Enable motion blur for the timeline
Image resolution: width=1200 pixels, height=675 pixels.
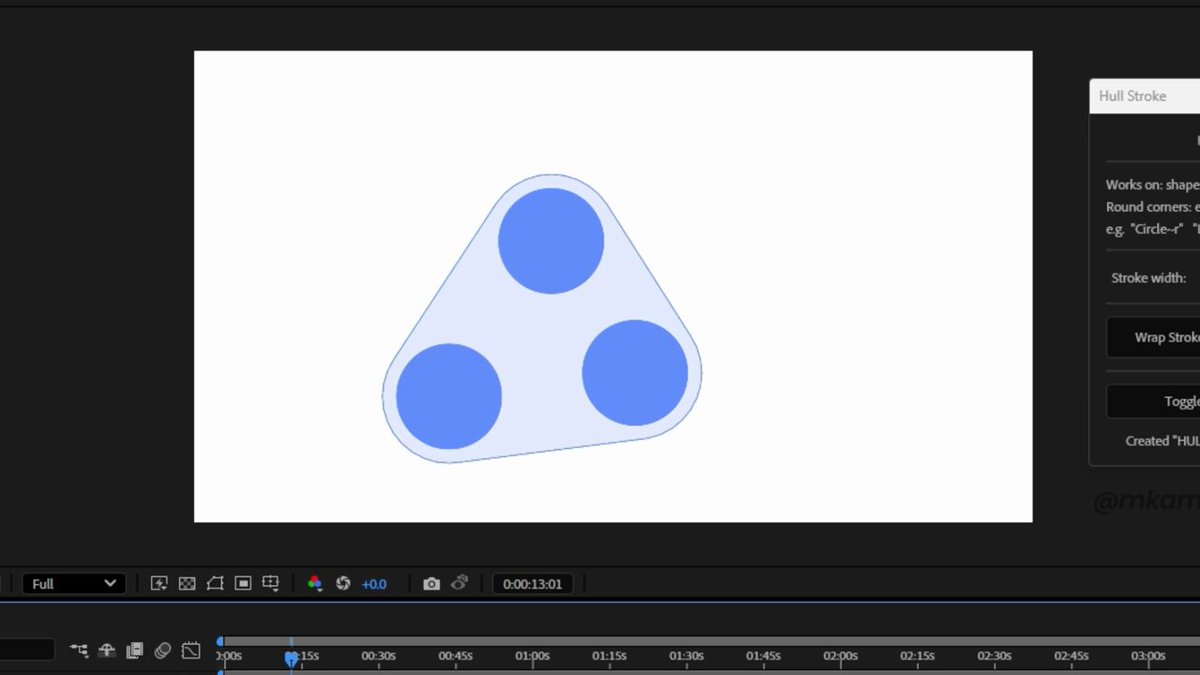click(163, 650)
